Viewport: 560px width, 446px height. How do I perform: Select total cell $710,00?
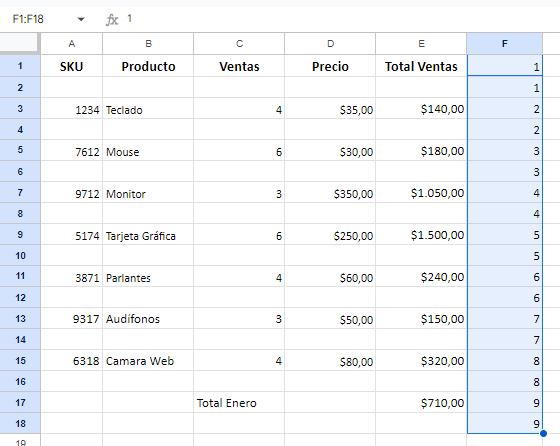point(421,403)
